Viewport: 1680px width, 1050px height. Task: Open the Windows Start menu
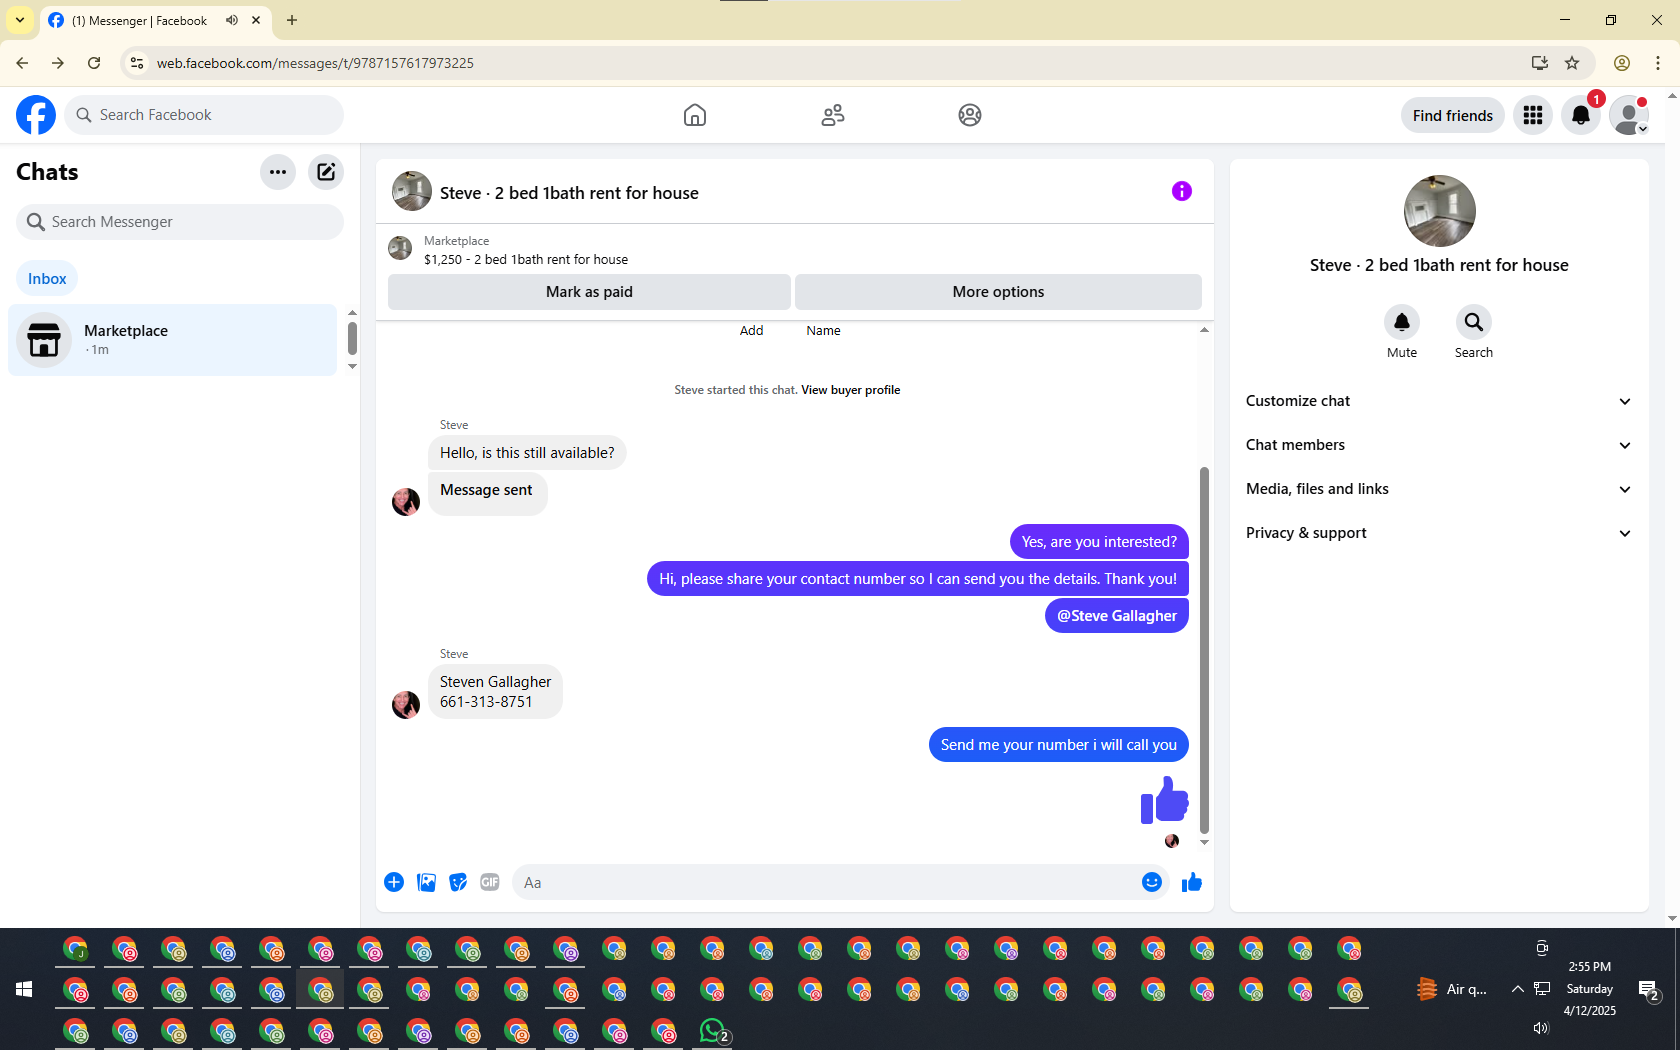24,989
